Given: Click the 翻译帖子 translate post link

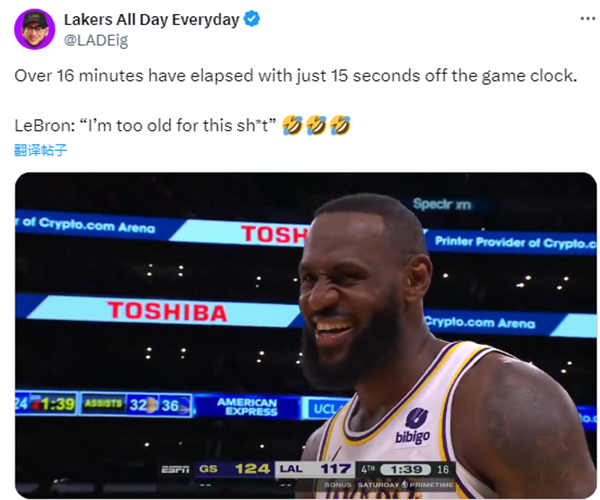Looking at the screenshot, I should tap(41, 150).
